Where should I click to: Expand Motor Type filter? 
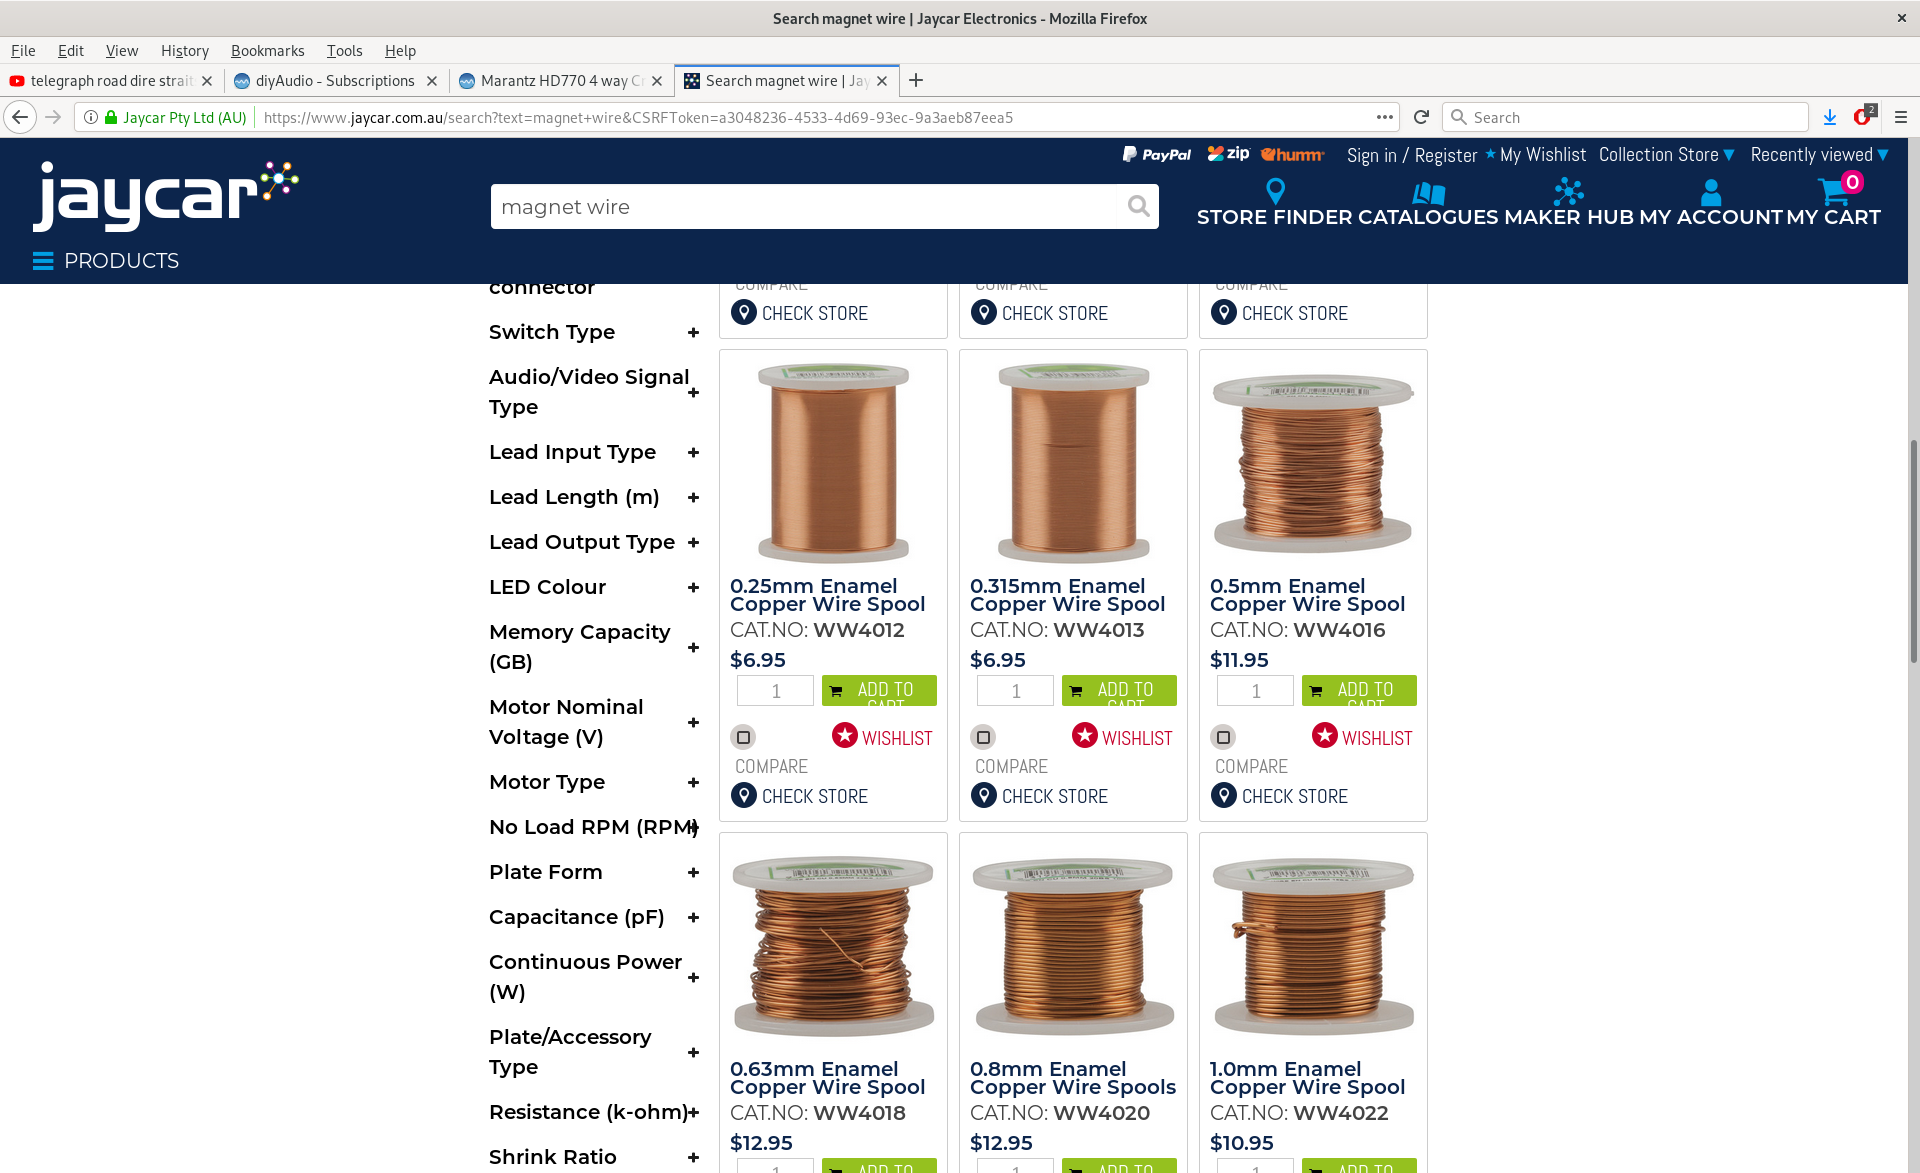[x=693, y=782]
